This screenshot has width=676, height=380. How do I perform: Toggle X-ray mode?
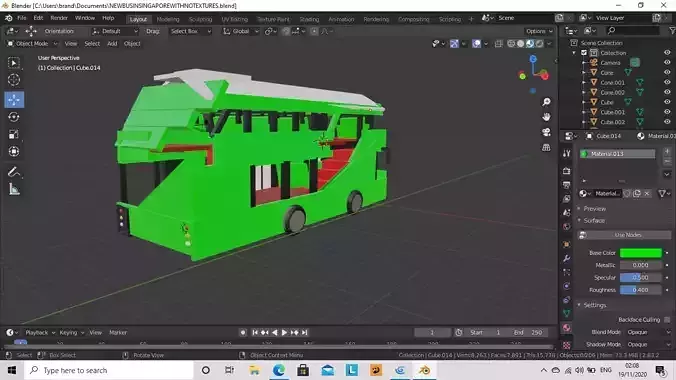498,44
